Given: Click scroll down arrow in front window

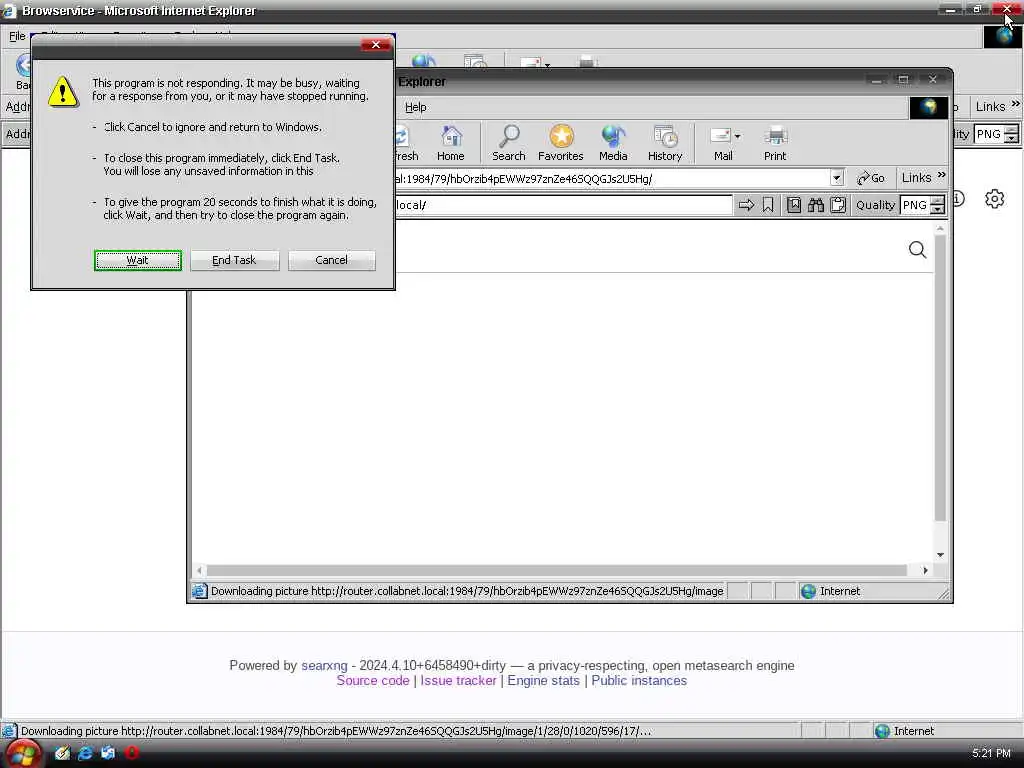Looking at the screenshot, I should (x=940, y=555).
